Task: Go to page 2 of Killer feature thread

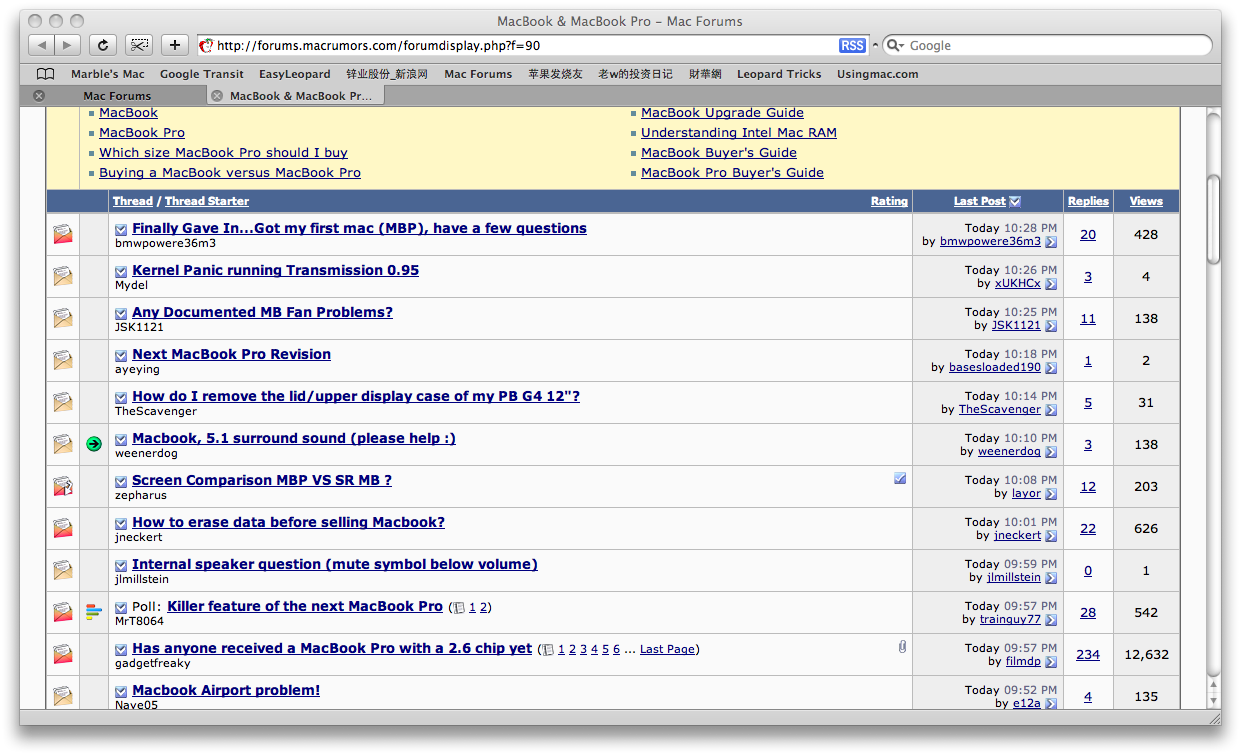Action: [x=484, y=607]
